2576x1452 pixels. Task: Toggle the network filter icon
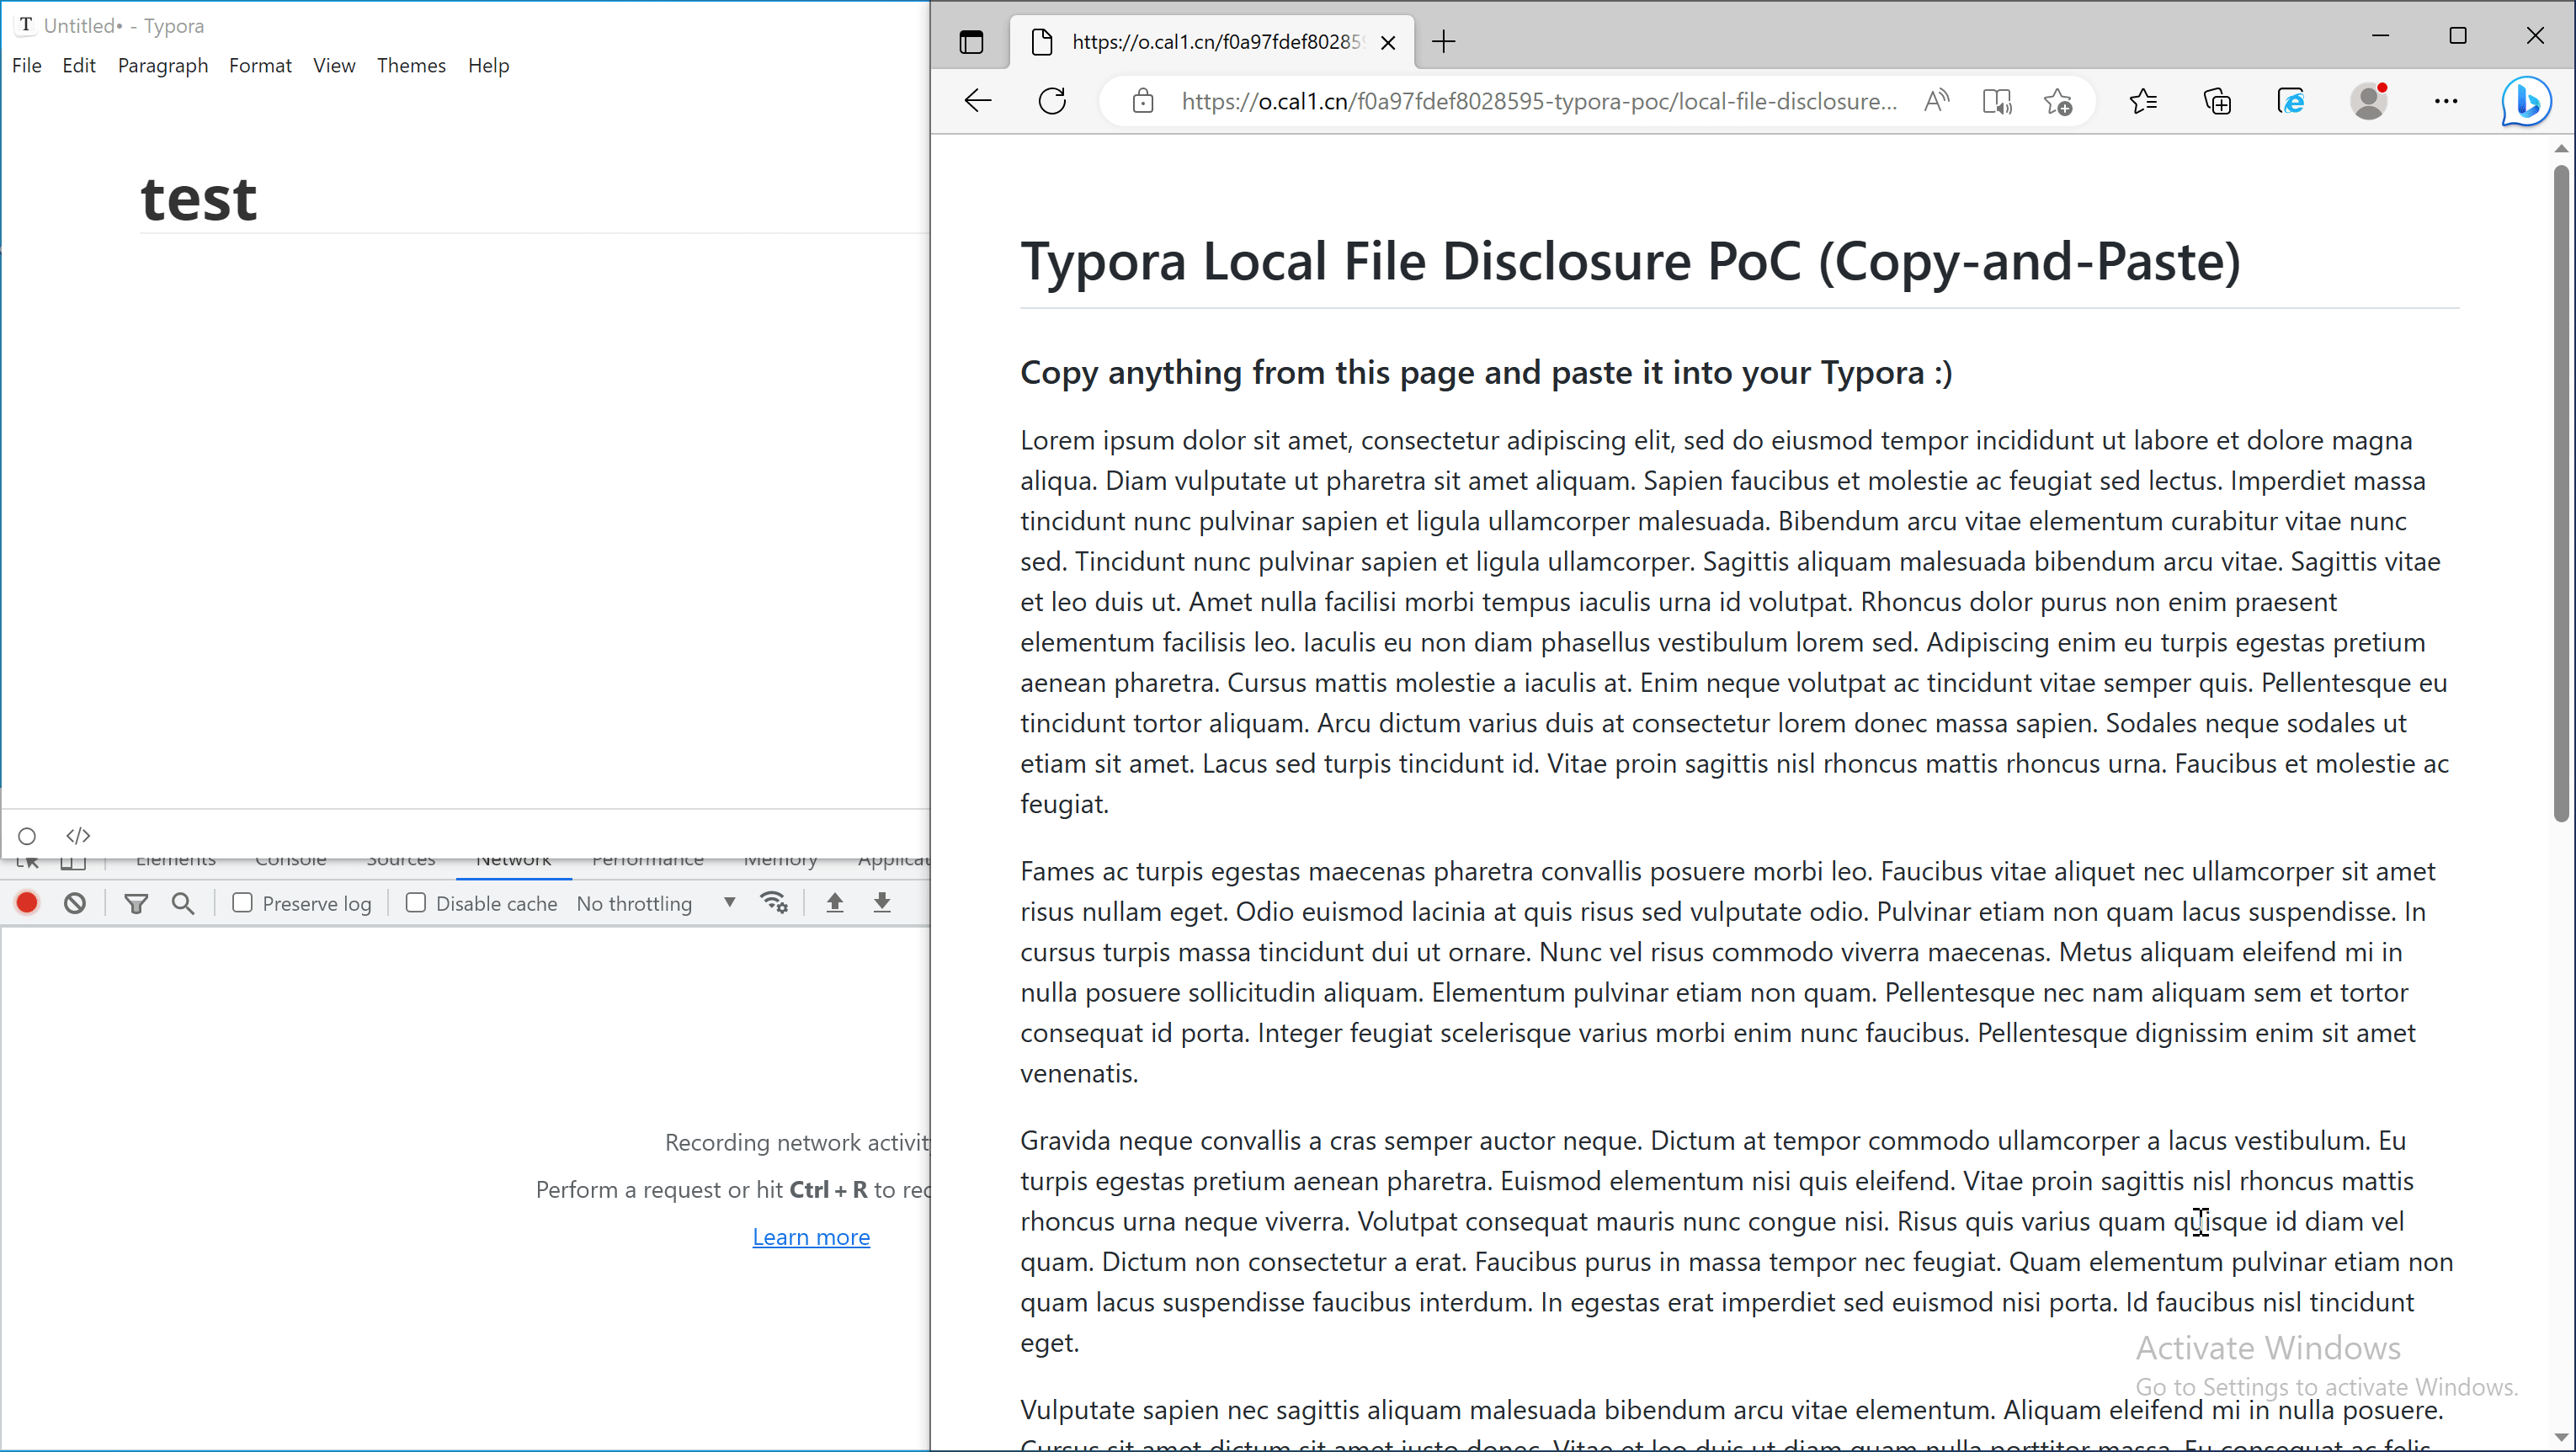(136, 903)
